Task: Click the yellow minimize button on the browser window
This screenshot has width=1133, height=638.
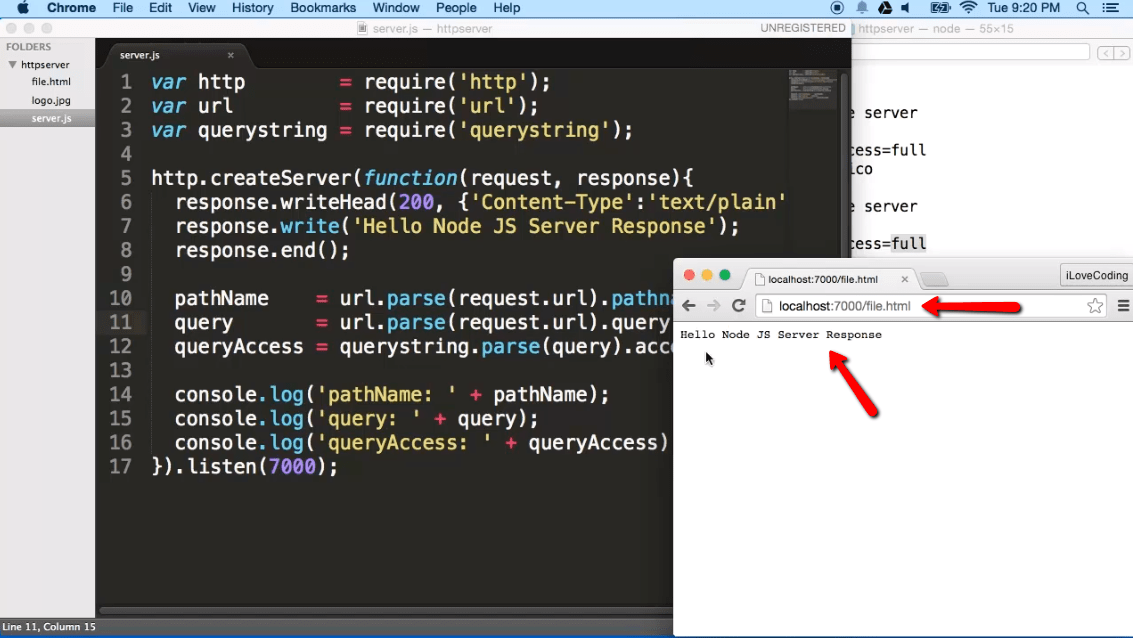Action: point(705,273)
